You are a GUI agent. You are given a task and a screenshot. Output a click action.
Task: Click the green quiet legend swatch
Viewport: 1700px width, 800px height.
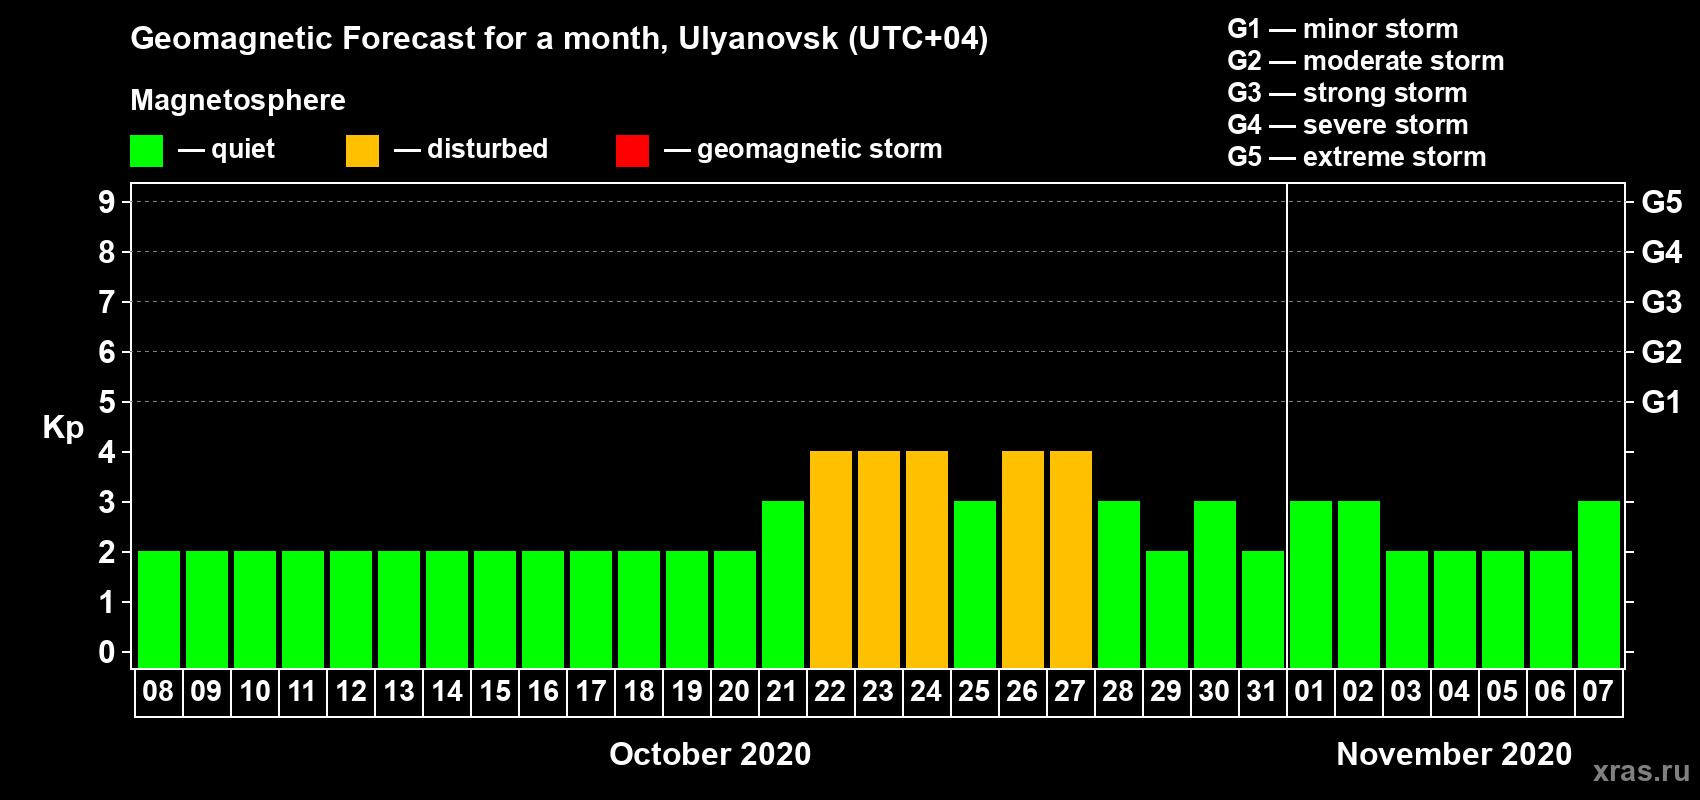pos(146,151)
